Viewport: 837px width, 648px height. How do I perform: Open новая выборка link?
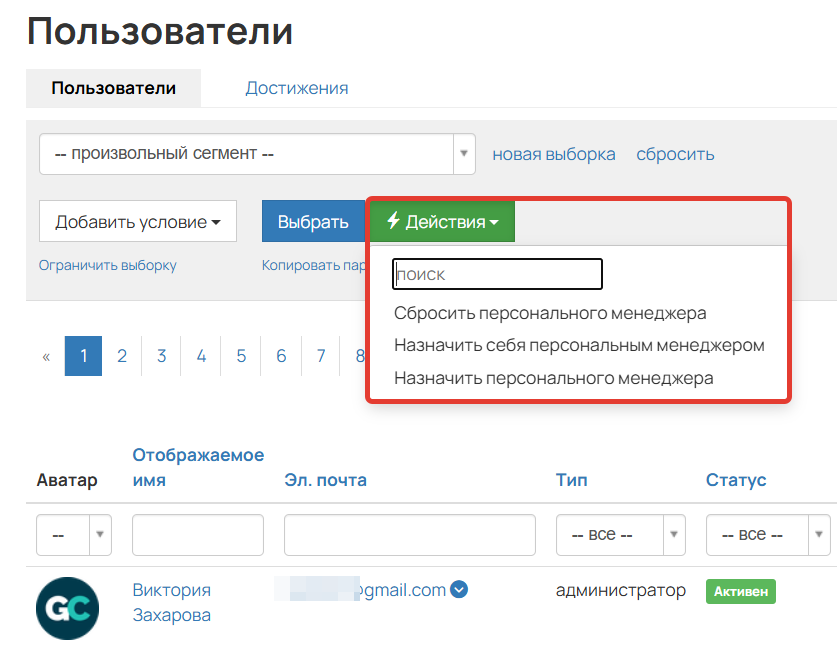(552, 153)
